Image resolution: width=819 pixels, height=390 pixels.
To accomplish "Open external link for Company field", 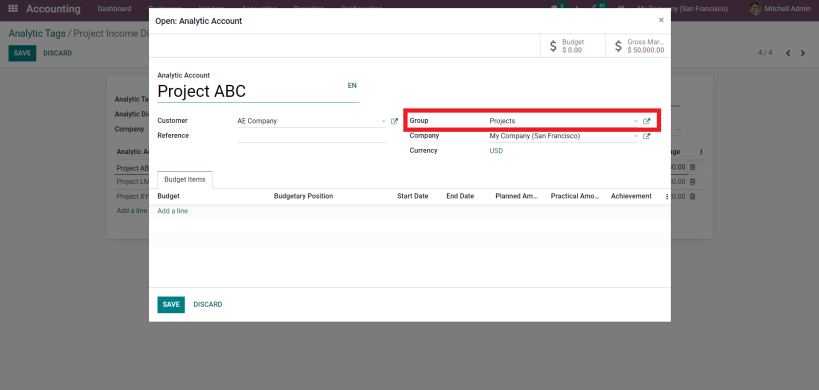I will point(646,136).
